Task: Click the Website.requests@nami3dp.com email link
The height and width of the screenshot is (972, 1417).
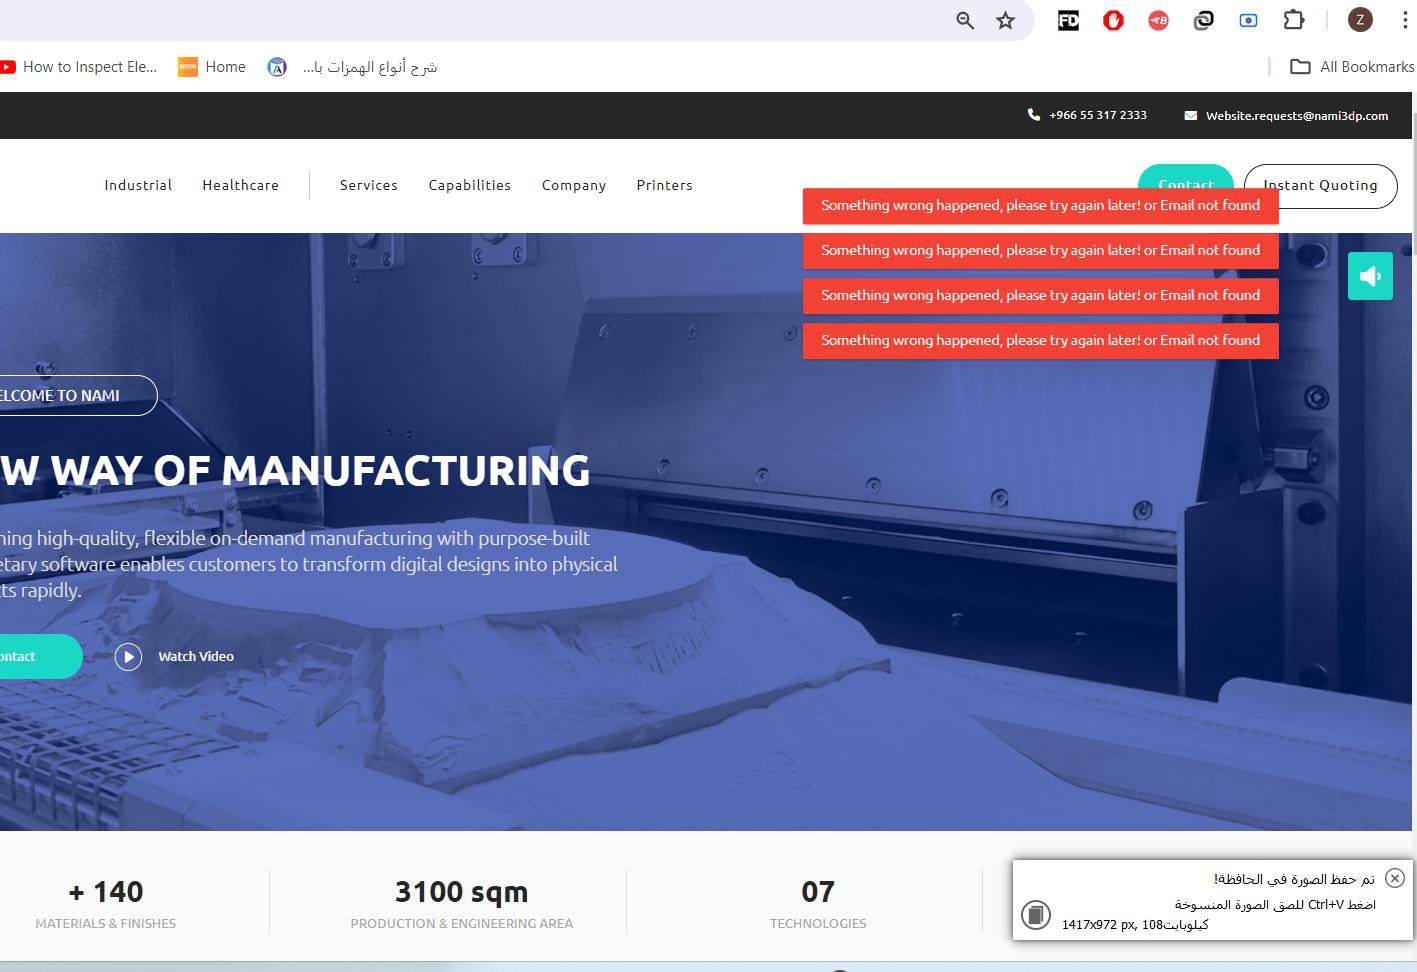Action: click(1297, 115)
